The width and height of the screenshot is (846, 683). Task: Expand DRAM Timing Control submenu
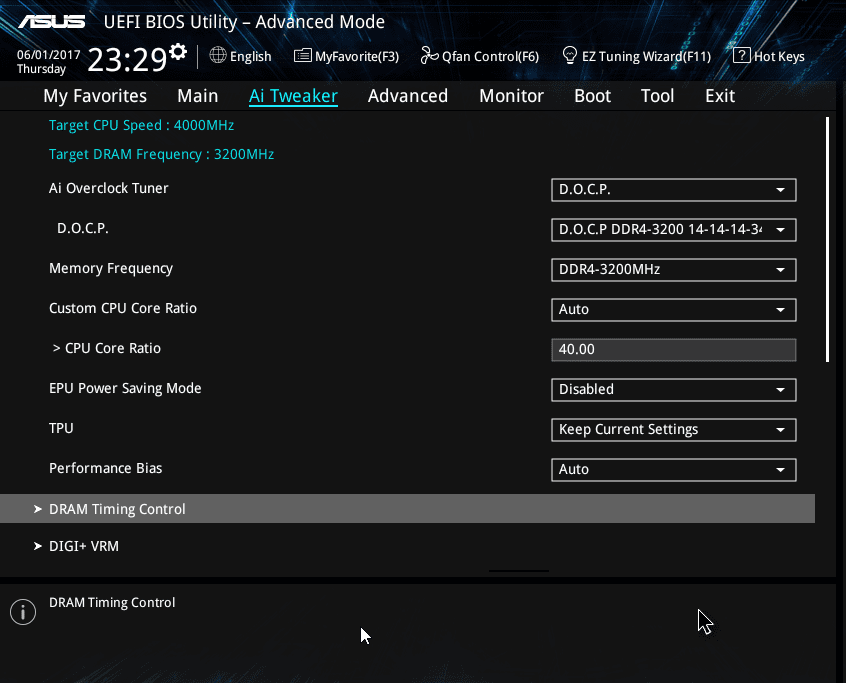tap(407, 509)
